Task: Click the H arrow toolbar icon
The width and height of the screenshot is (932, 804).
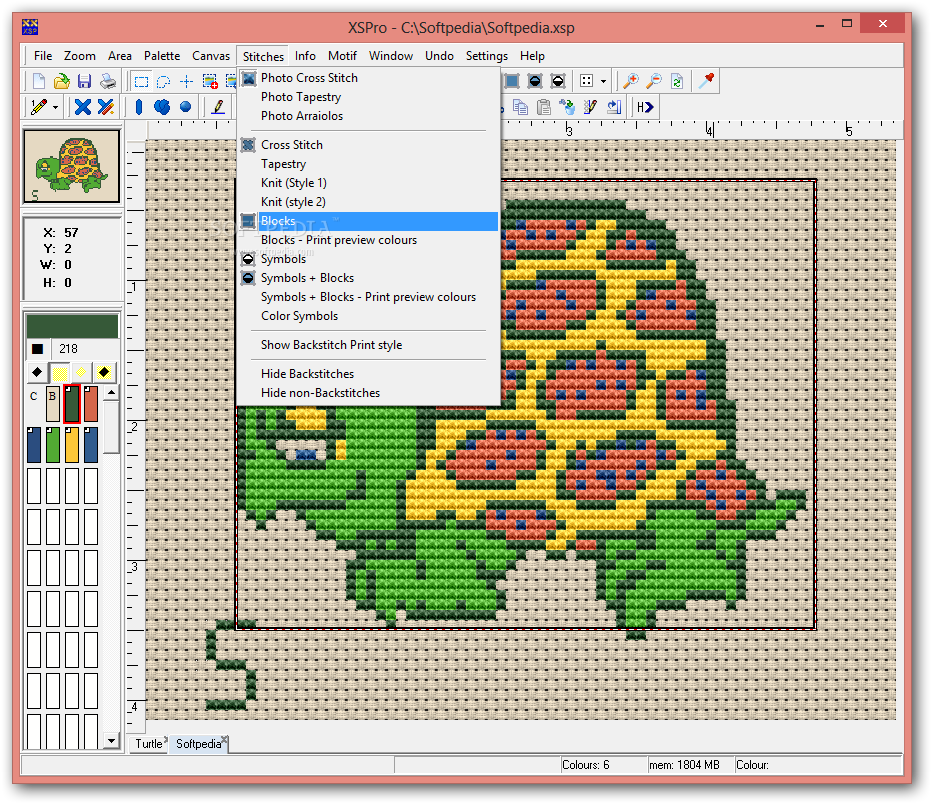Action: tap(645, 107)
